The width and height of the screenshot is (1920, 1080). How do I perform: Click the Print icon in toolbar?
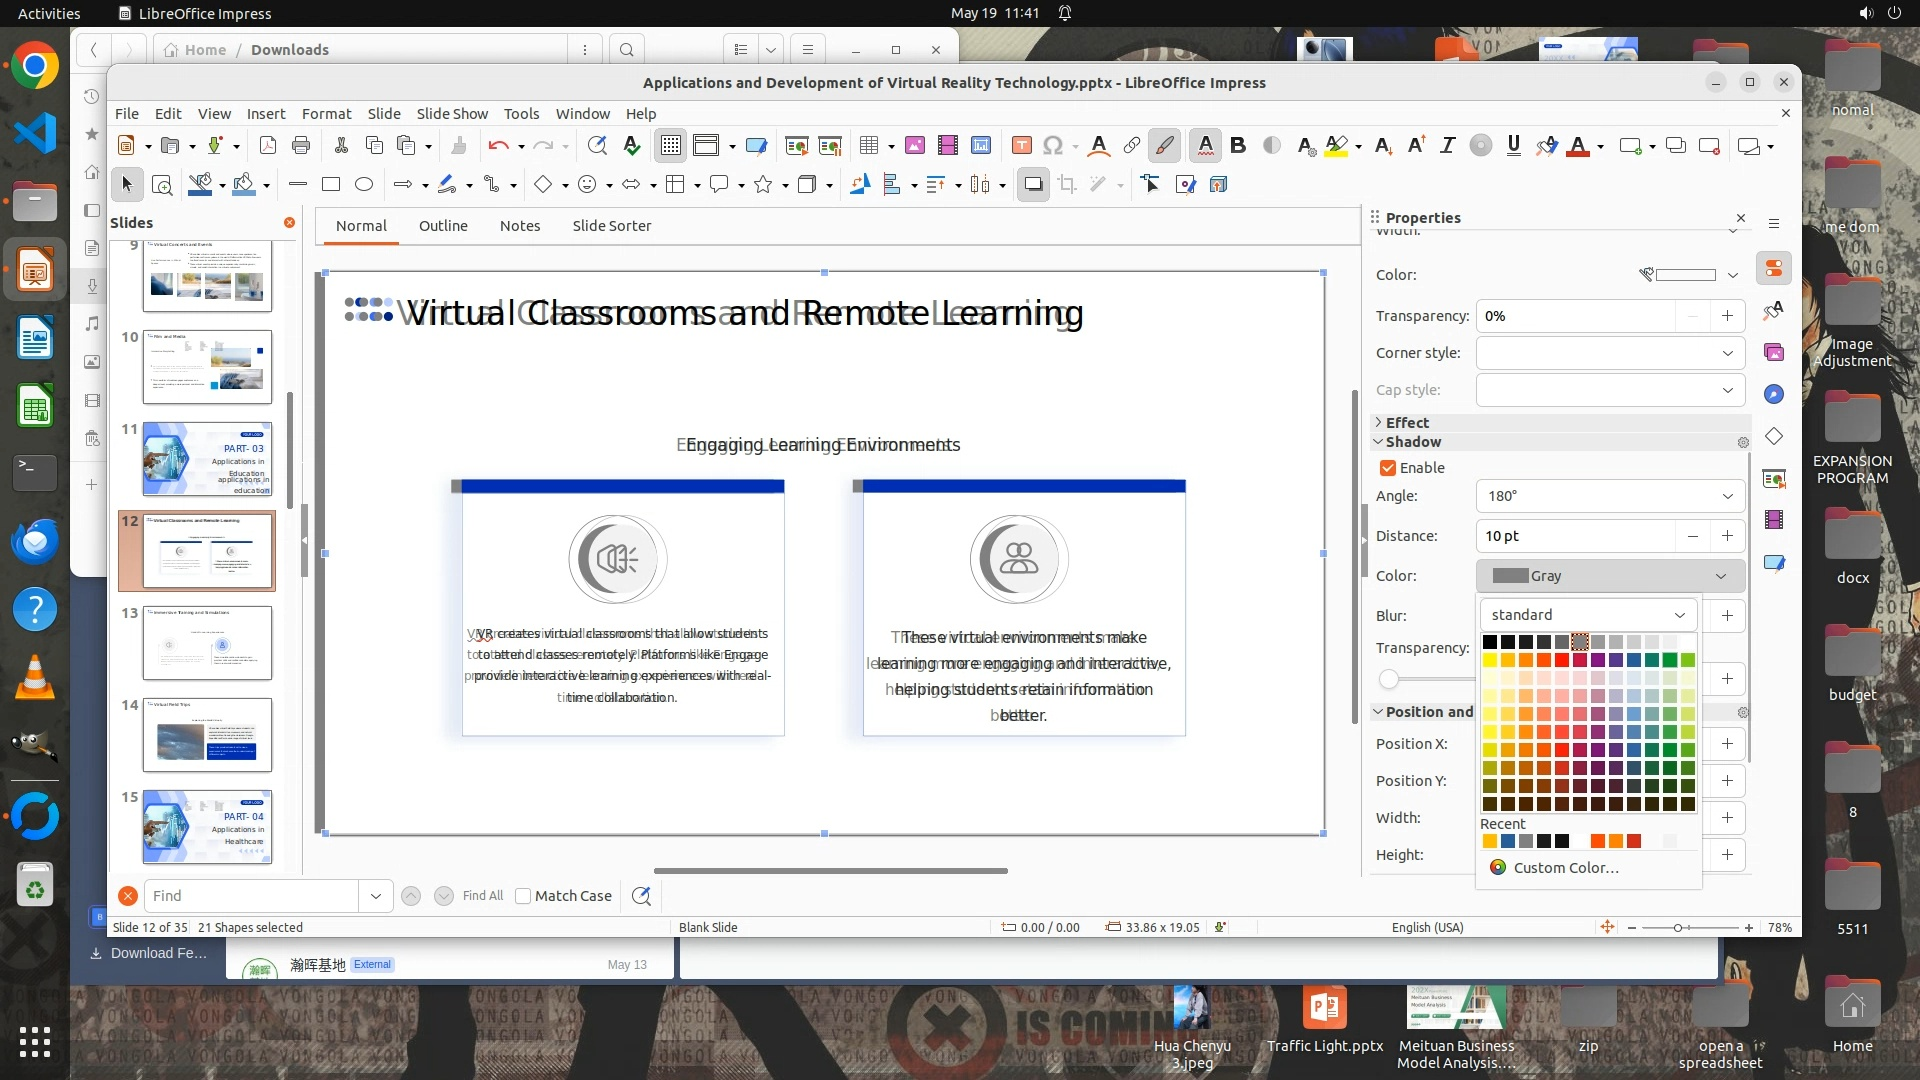coord(301,146)
